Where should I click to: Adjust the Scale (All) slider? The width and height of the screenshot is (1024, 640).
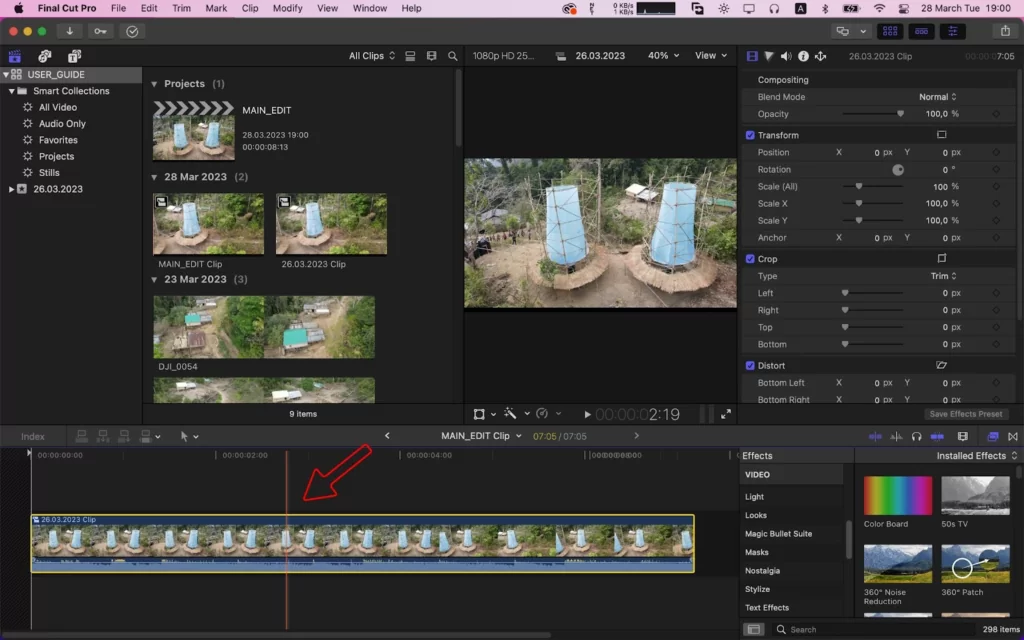873,186
